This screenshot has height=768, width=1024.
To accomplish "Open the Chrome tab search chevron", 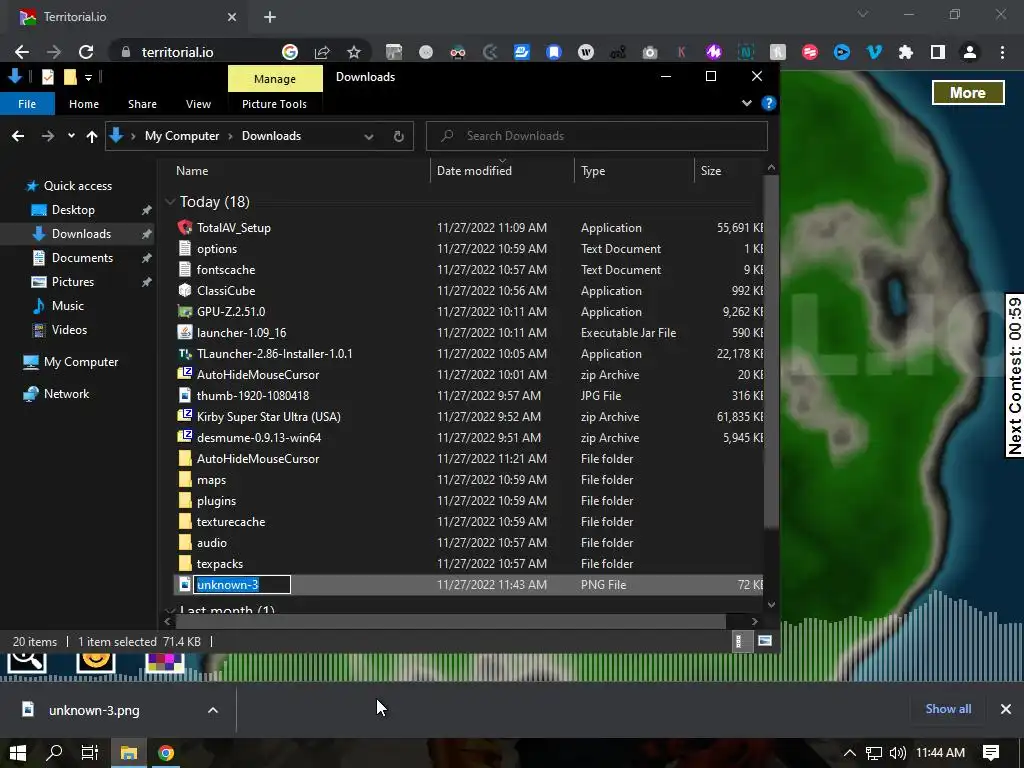I will (x=863, y=14).
